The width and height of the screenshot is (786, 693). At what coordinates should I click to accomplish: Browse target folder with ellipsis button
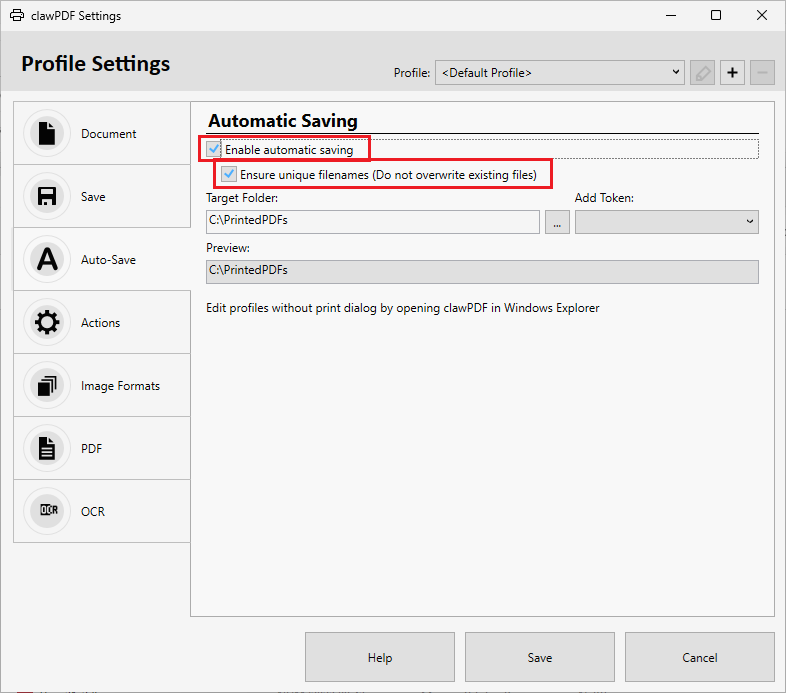(x=557, y=222)
